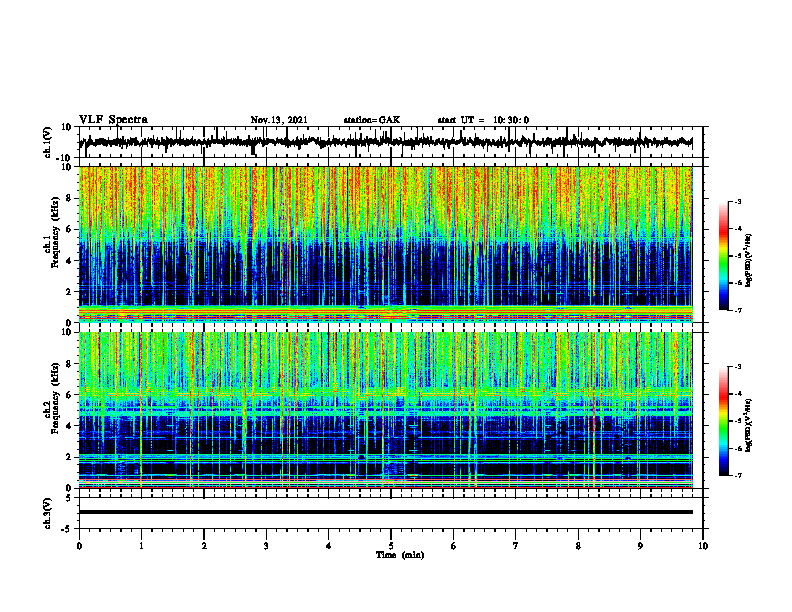This screenshot has height=612, width=792.
Task: Click time axis tick label "2"
Action: click(204, 546)
